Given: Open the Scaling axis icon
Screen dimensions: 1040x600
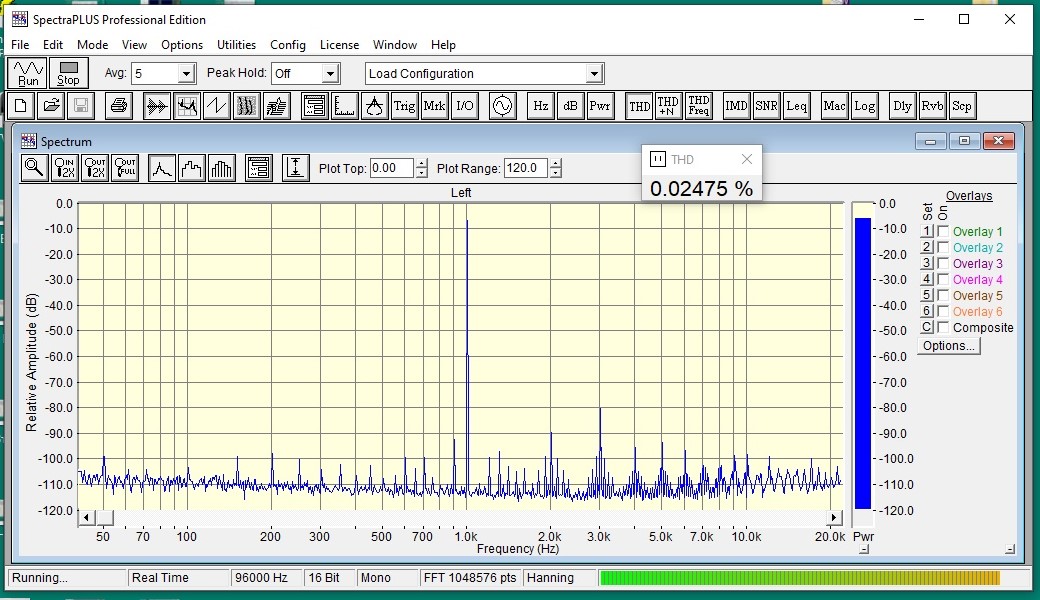Looking at the screenshot, I should [x=344, y=106].
